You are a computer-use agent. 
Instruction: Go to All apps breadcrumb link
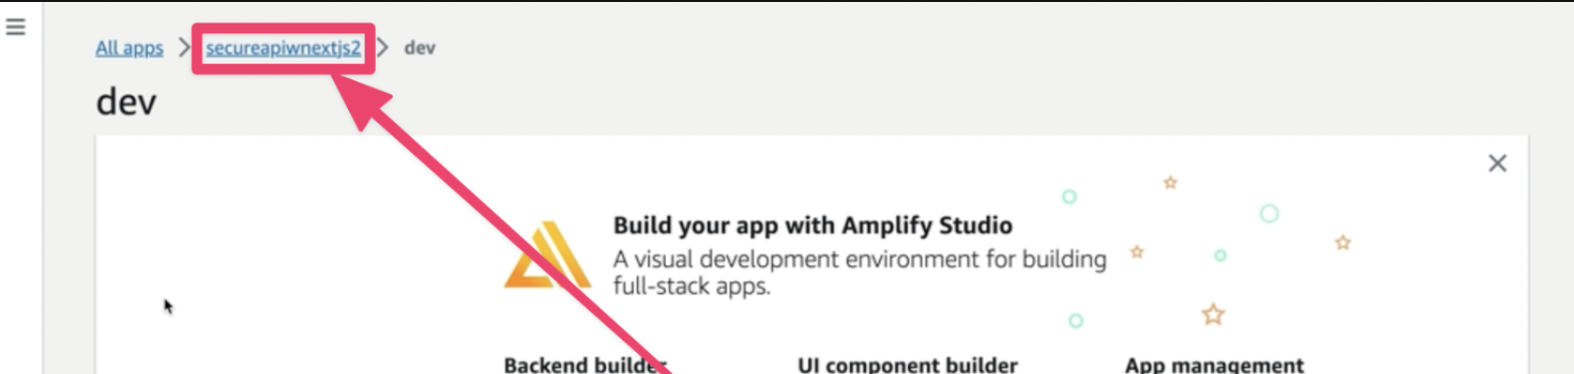tap(129, 48)
